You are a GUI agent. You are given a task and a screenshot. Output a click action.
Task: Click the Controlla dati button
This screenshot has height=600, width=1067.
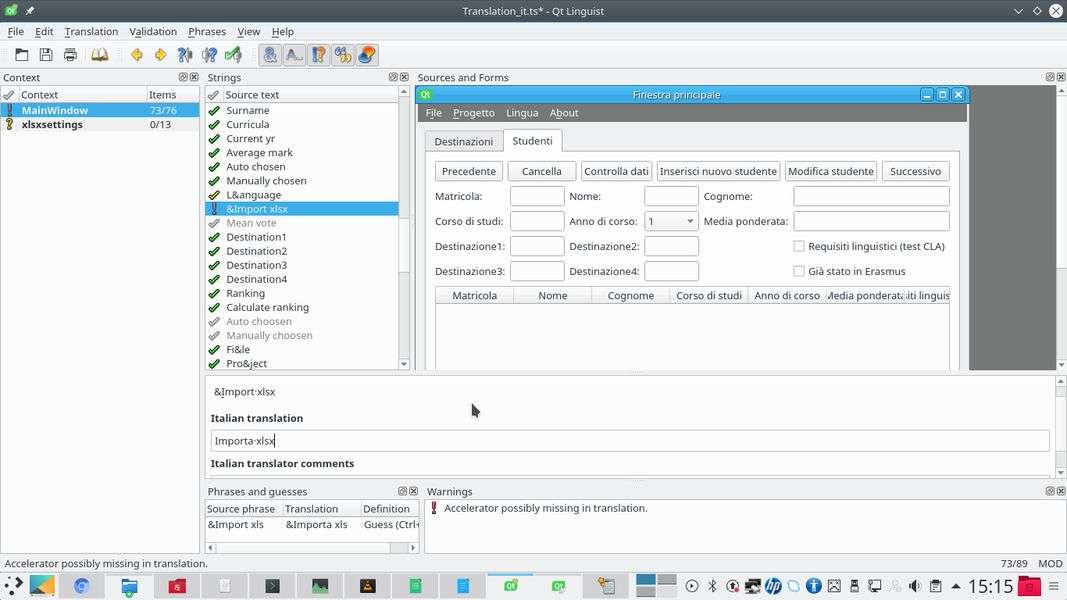tap(616, 171)
